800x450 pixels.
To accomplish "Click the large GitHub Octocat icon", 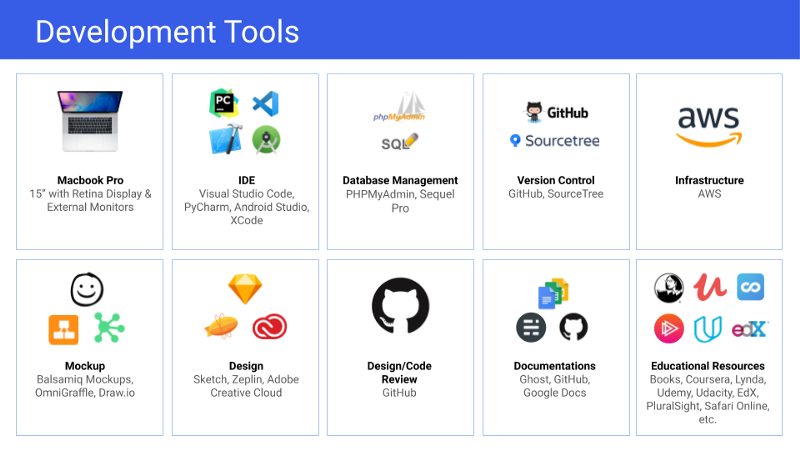I will coord(401,306).
